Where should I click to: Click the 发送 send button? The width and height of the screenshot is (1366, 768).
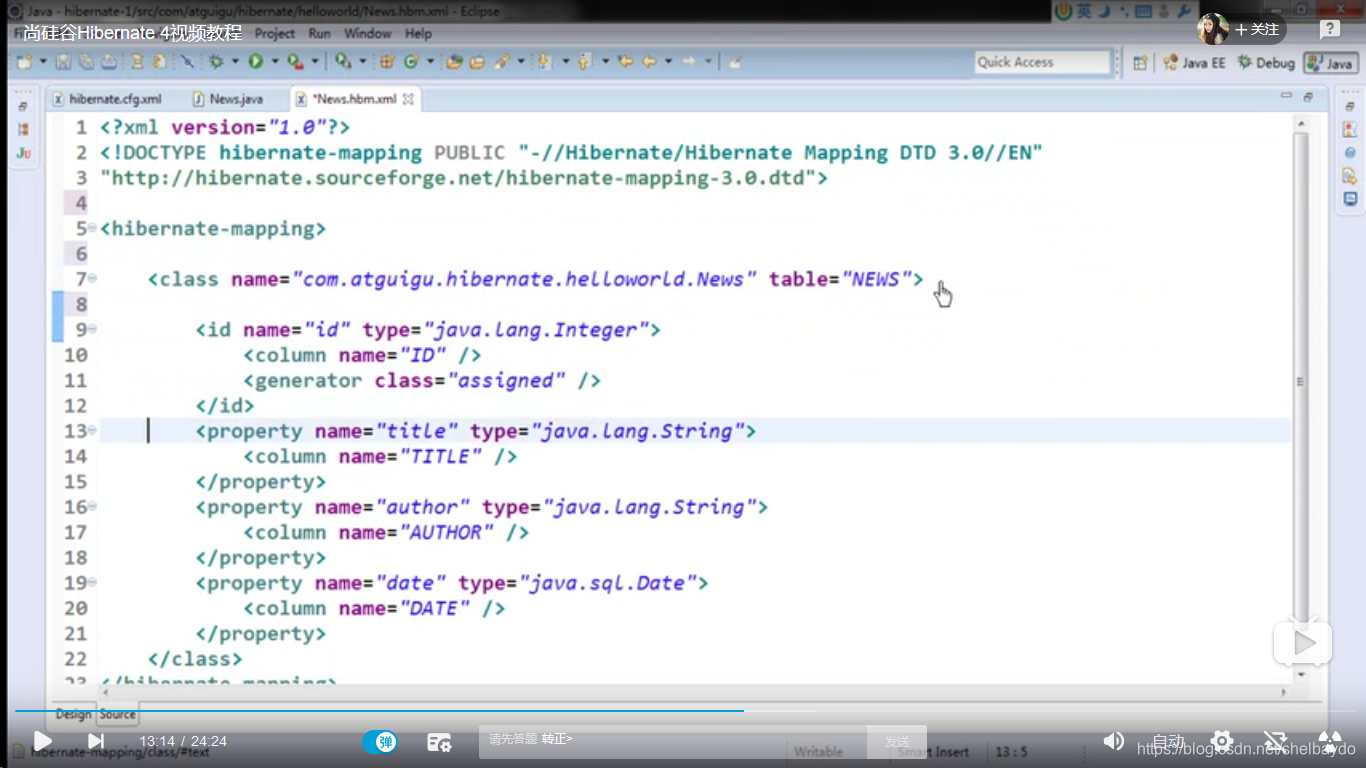coord(897,742)
